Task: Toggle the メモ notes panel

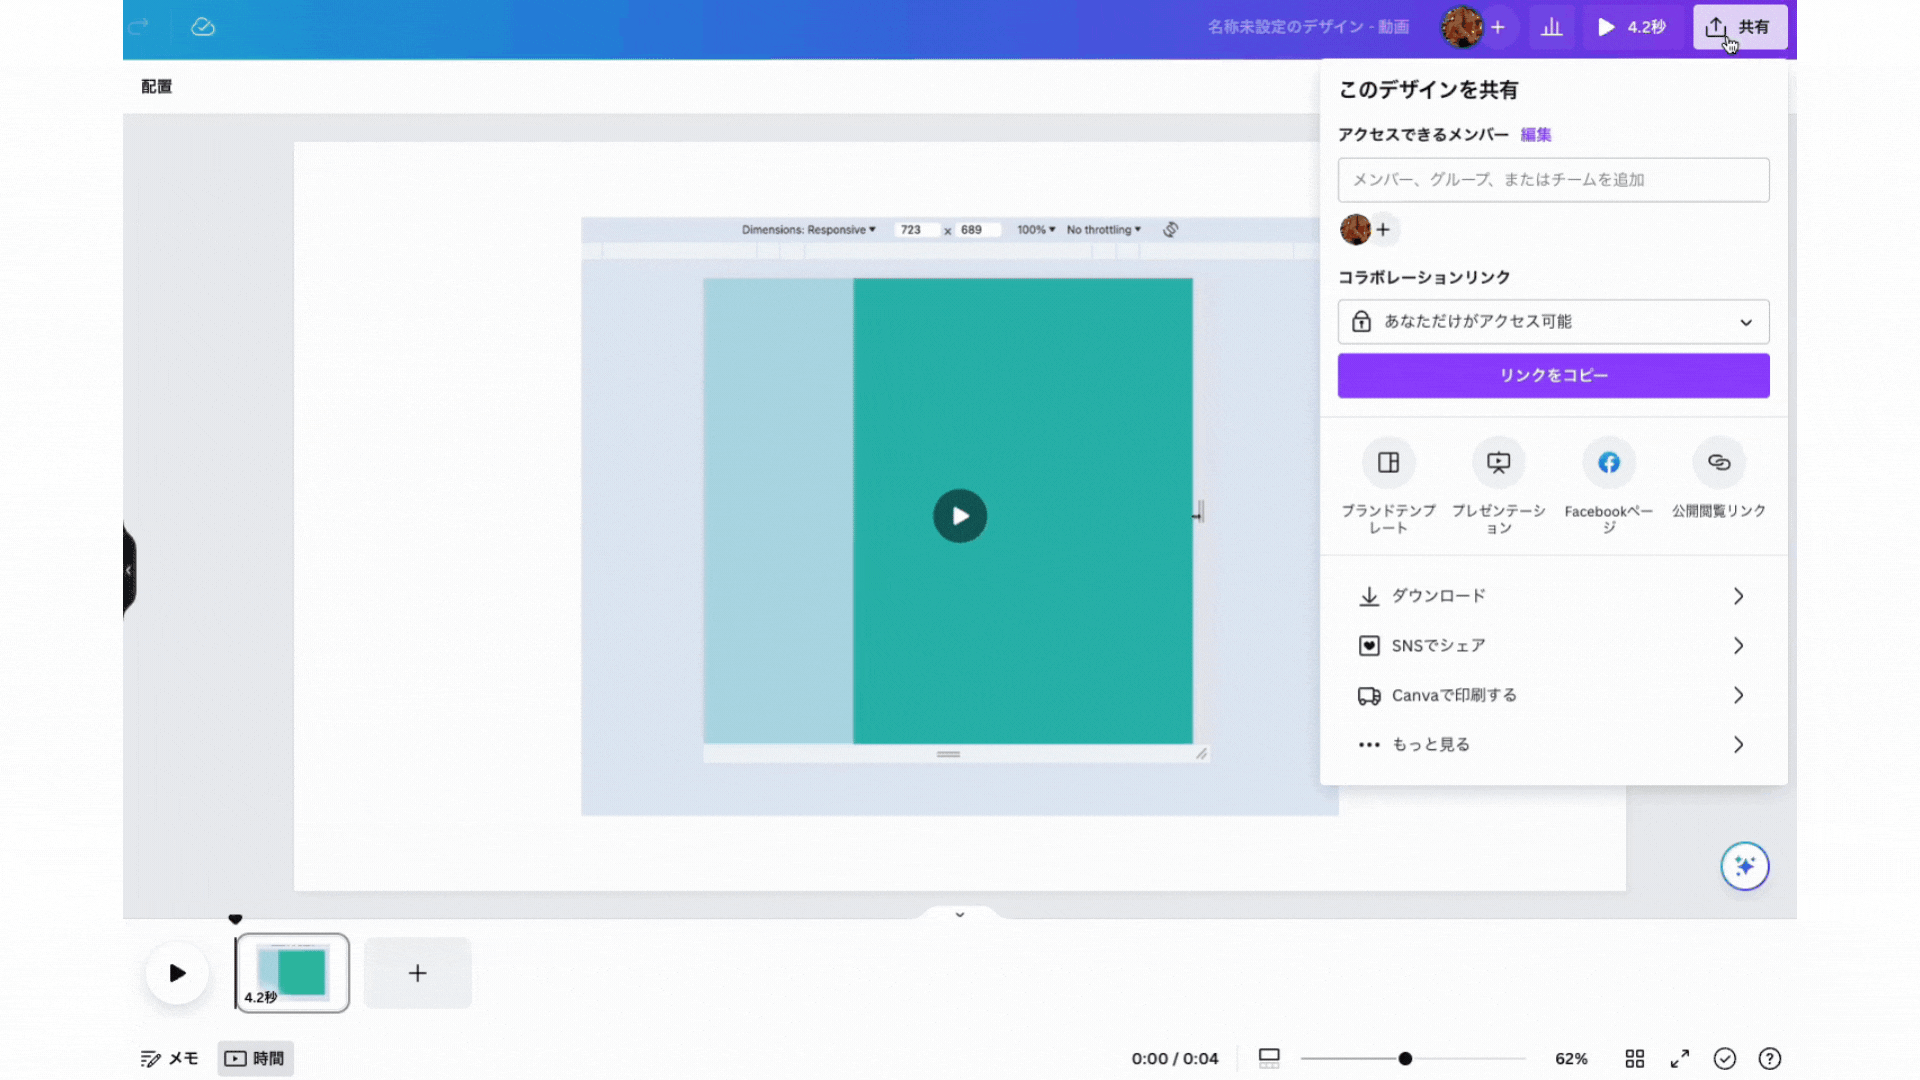Action: (x=170, y=1058)
